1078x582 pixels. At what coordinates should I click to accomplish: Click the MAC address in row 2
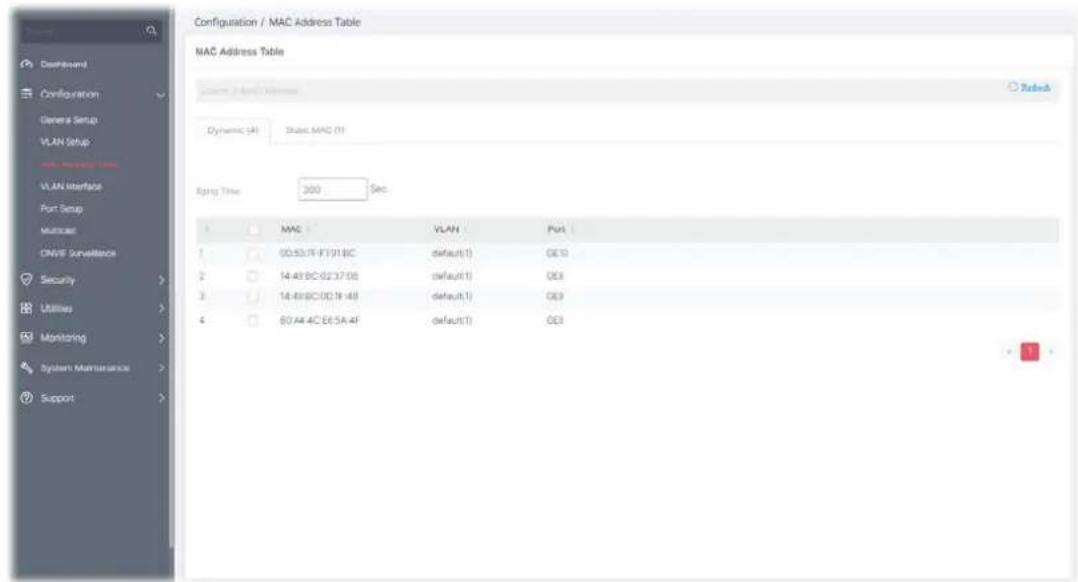(x=319, y=276)
